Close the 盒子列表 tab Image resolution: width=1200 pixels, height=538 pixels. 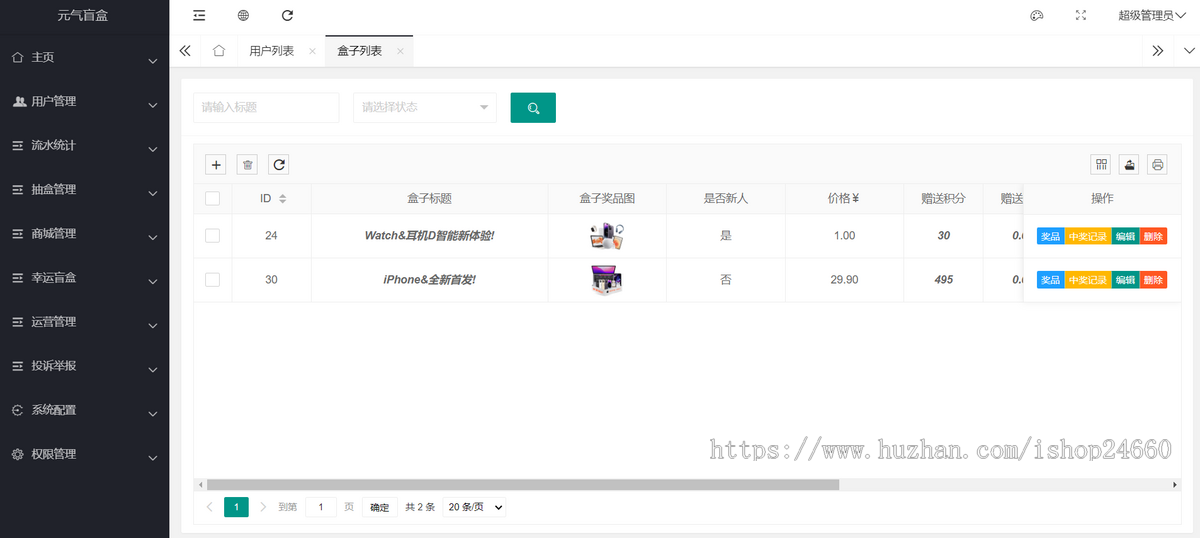pos(401,51)
